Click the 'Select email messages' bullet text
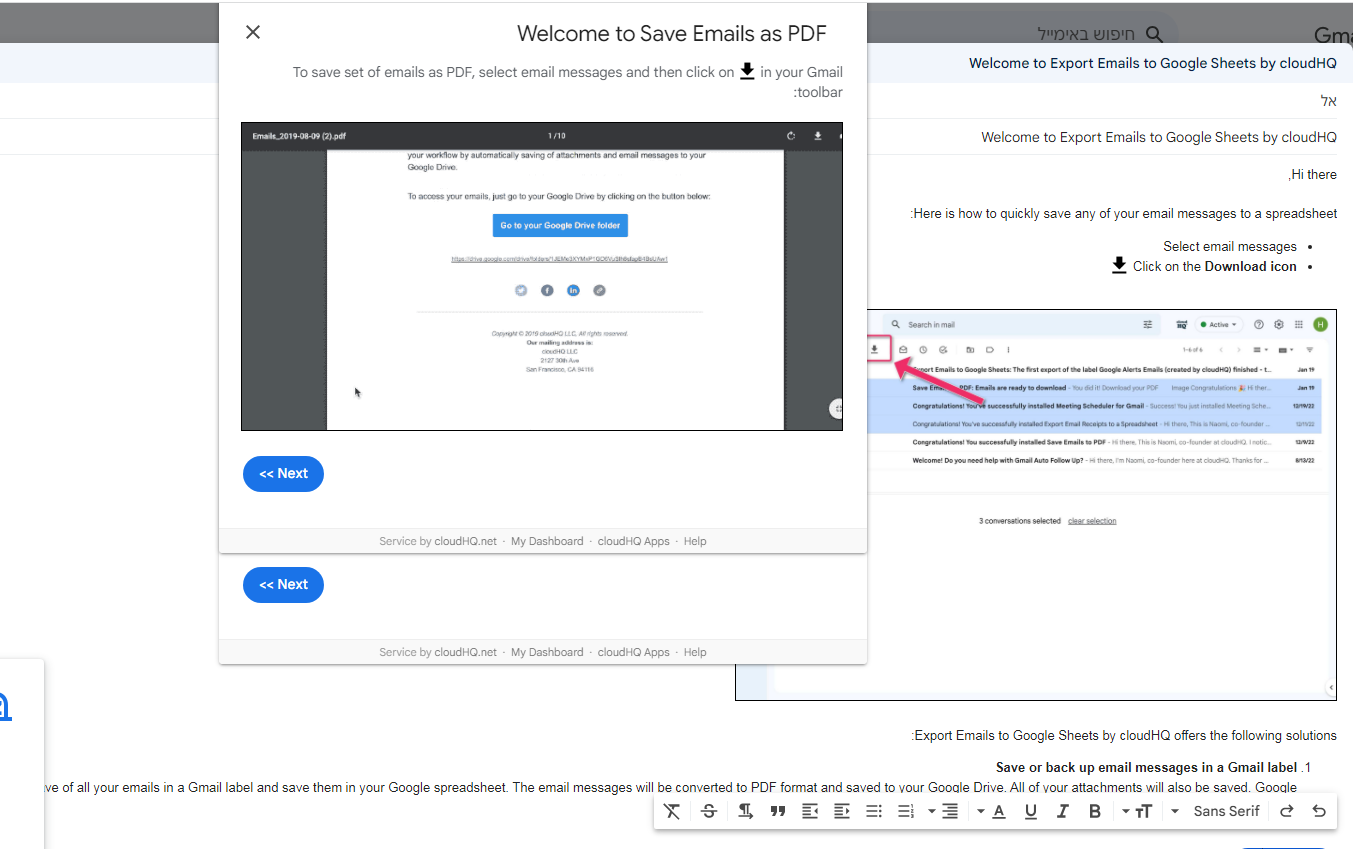1353x849 pixels. tap(1230, 246)
